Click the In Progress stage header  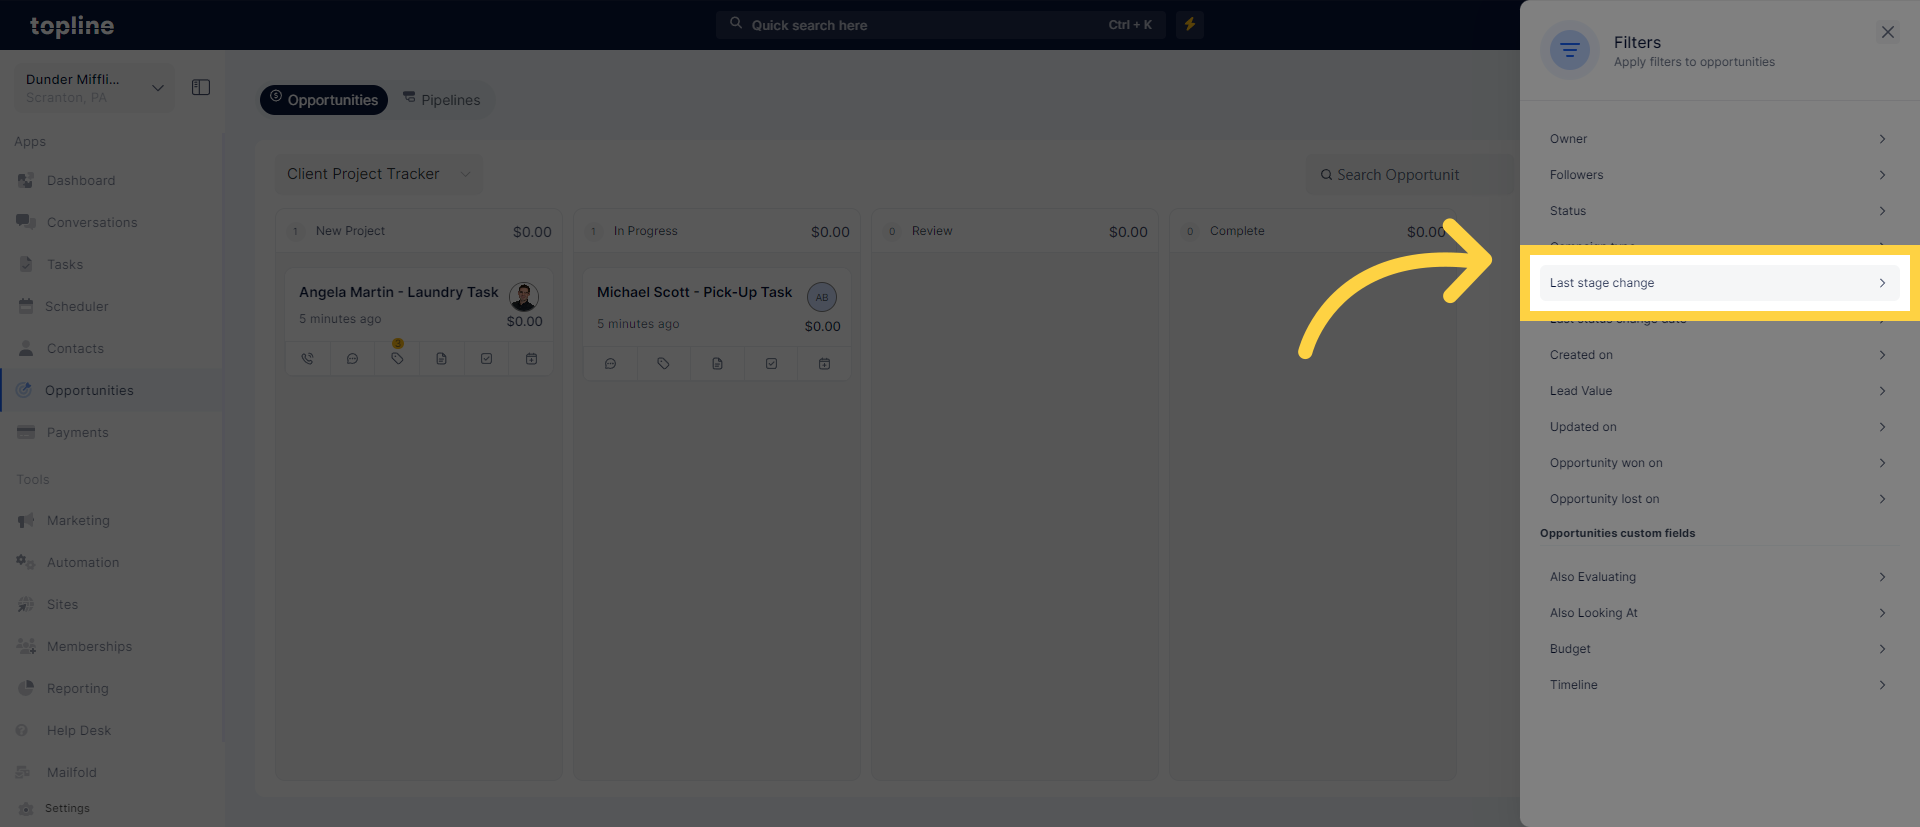coord(717,231)
